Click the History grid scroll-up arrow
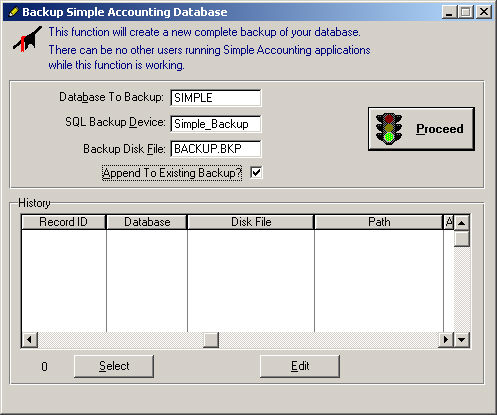This screenshot has height=415, width=497. pyautogui.click(x=462, y=223)
